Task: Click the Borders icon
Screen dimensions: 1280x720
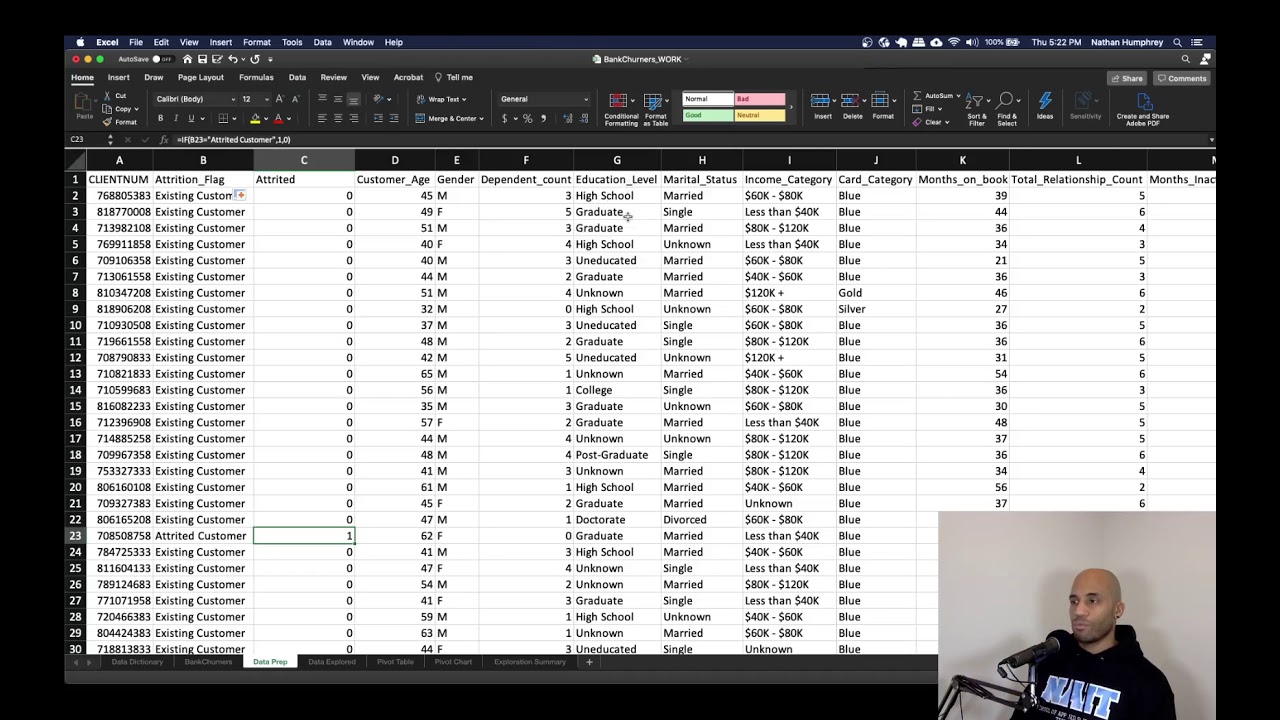Action: (x=224, y=119)
